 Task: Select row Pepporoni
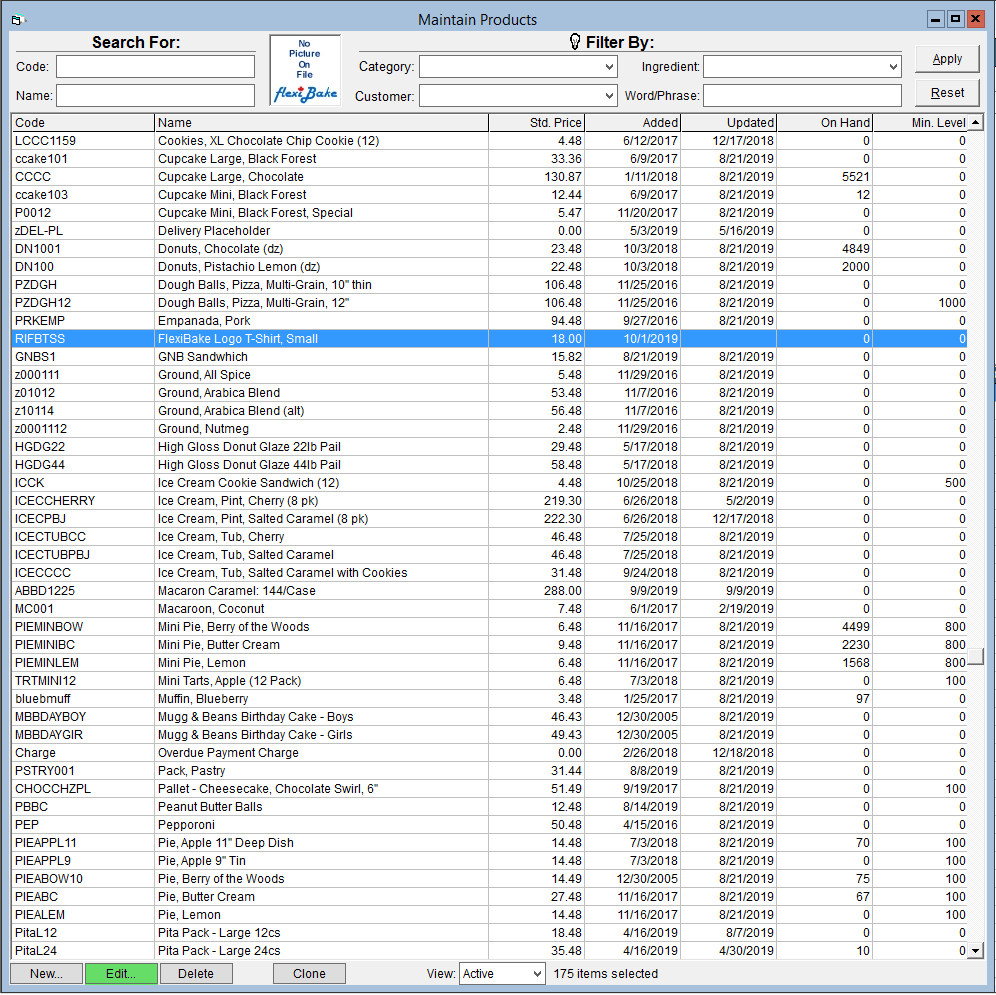490,825
